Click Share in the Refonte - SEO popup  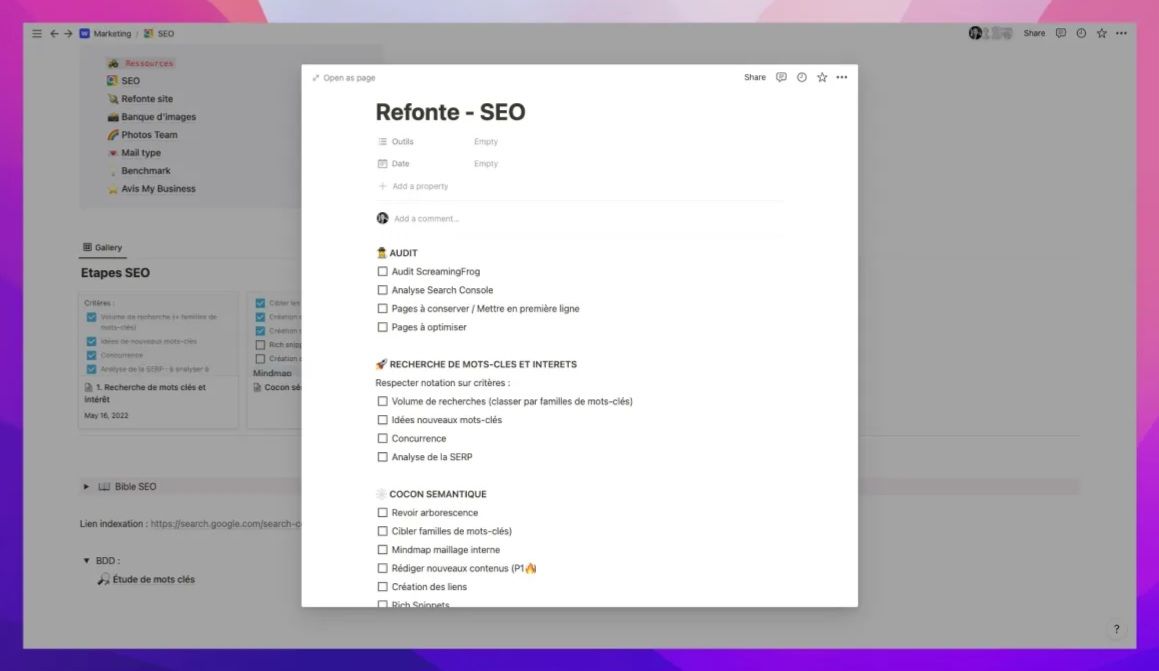point(755,77)
